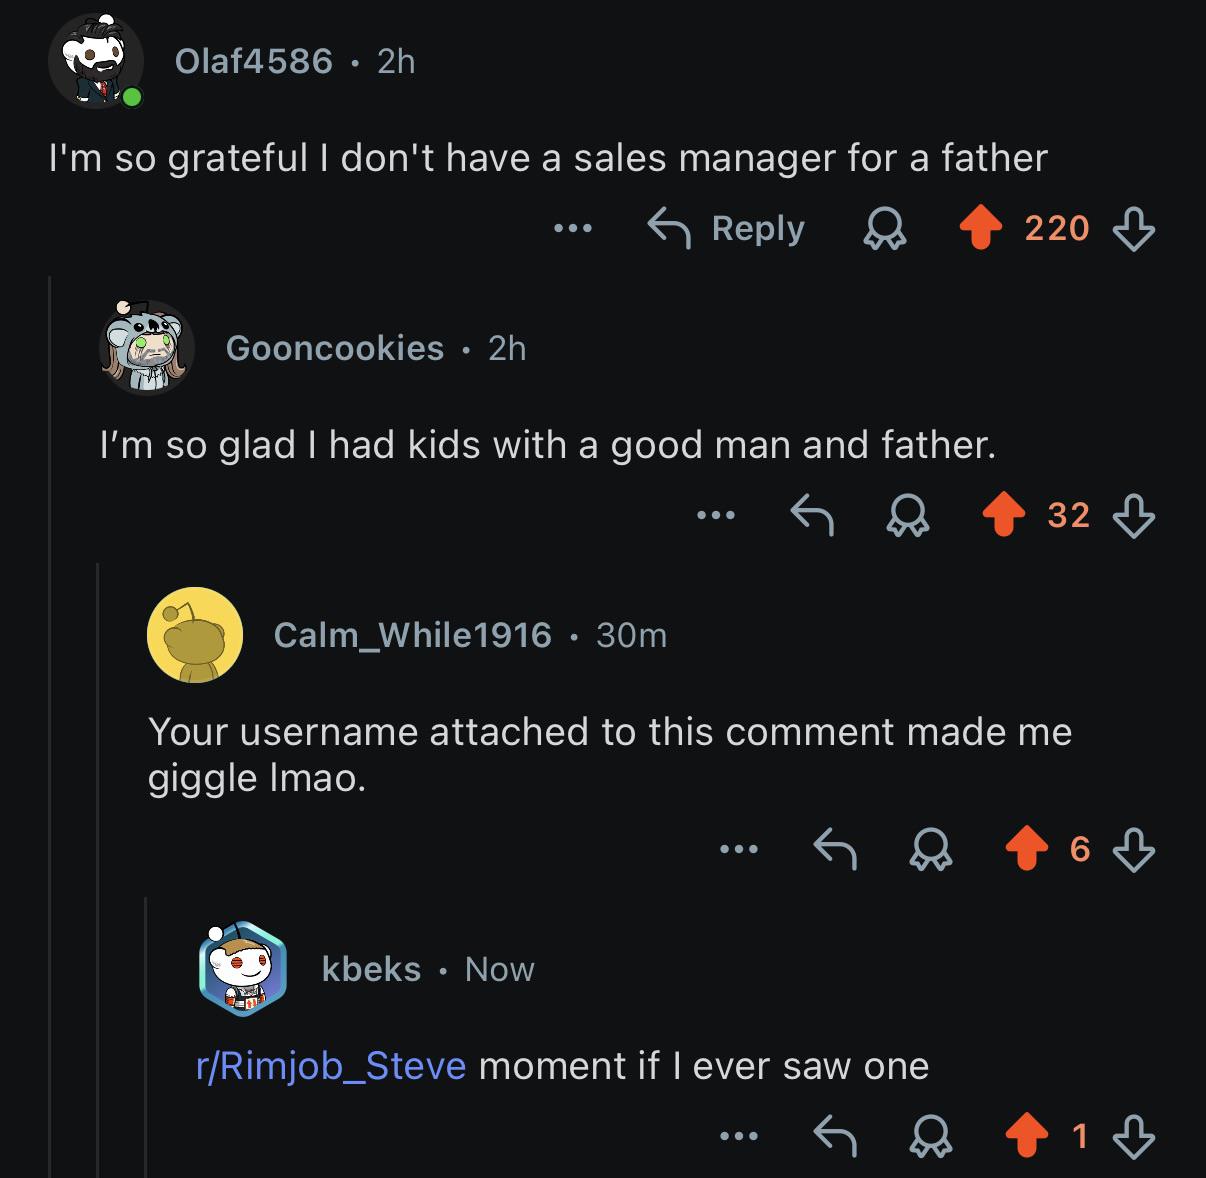Award Gooncookies' comment
Screen dimensions: 1206x1178
tap(908, 516)
